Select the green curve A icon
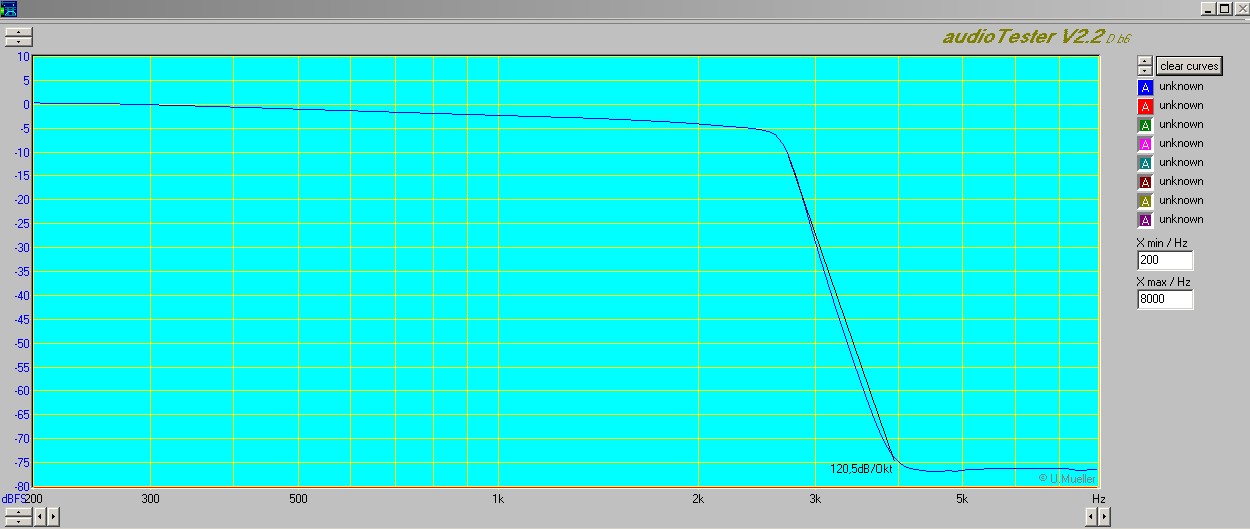 click(1145, 125)
